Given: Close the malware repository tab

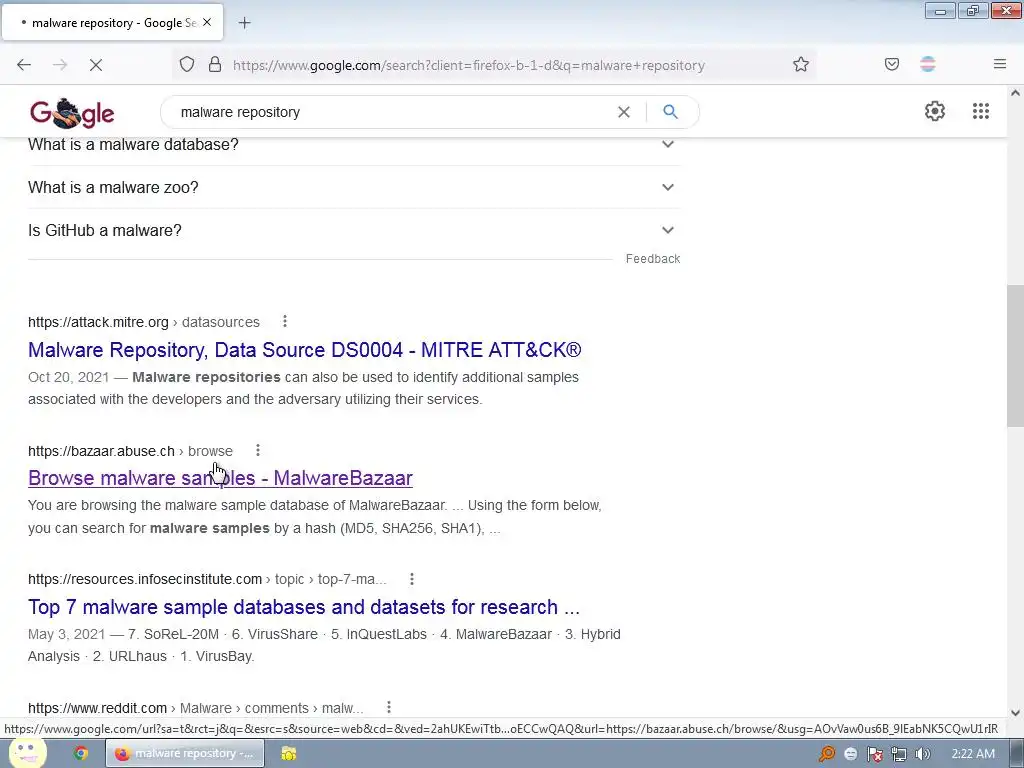Looking at the screenshot, I should [207, 22].
